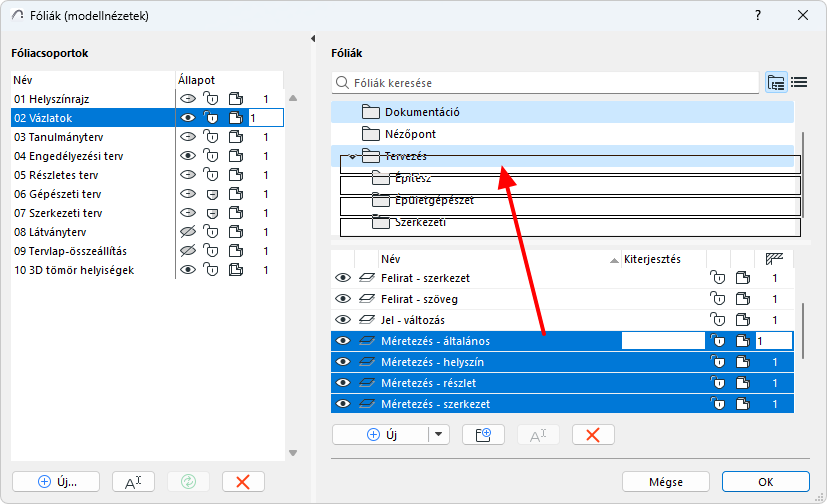Screen dimensions: 827x504
Task: Click lock icon of Felirat - szerkezet layer
Action: point(717,278)
